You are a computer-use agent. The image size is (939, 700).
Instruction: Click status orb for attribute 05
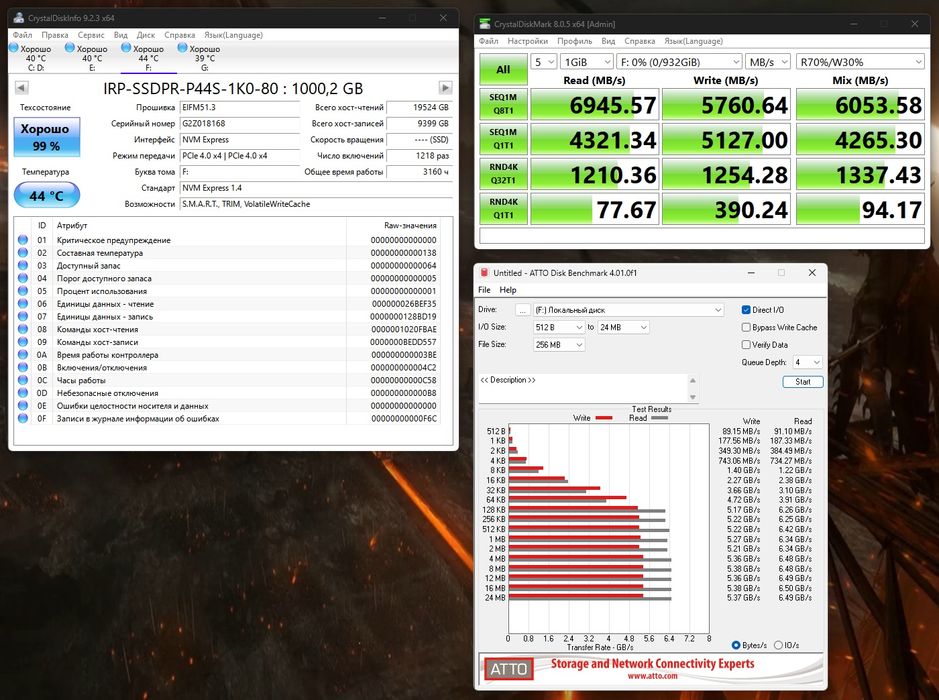click(23, 291)
